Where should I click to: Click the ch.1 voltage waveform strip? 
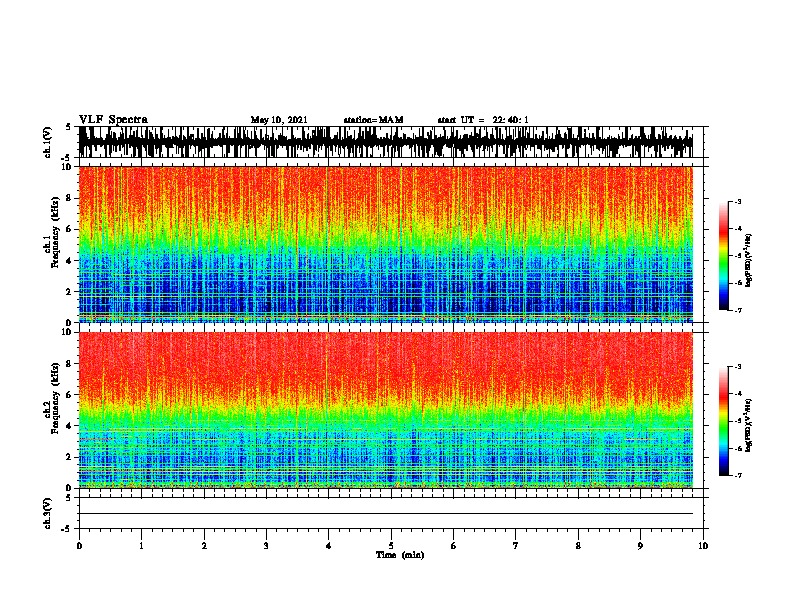(x=386, y=142)
